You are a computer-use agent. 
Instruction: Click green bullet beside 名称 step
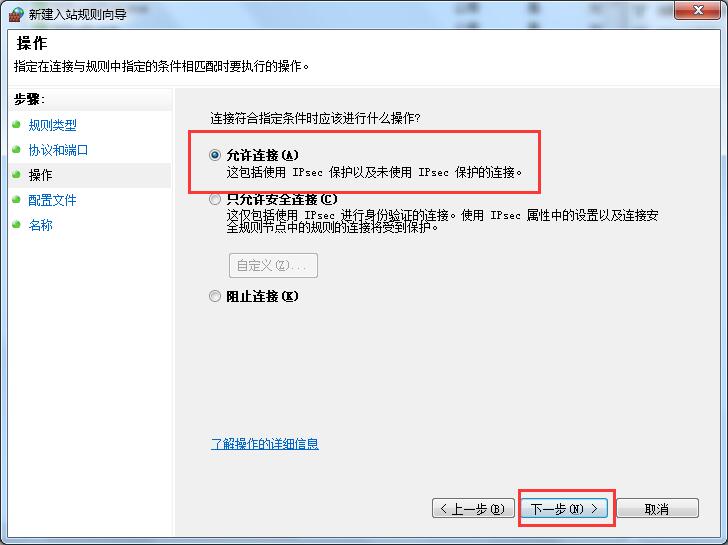coord(17,225)
